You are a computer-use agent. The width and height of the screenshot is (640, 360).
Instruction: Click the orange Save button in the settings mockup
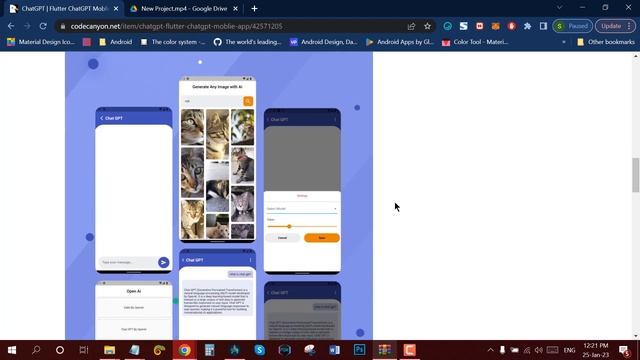[x=322, y=238]
